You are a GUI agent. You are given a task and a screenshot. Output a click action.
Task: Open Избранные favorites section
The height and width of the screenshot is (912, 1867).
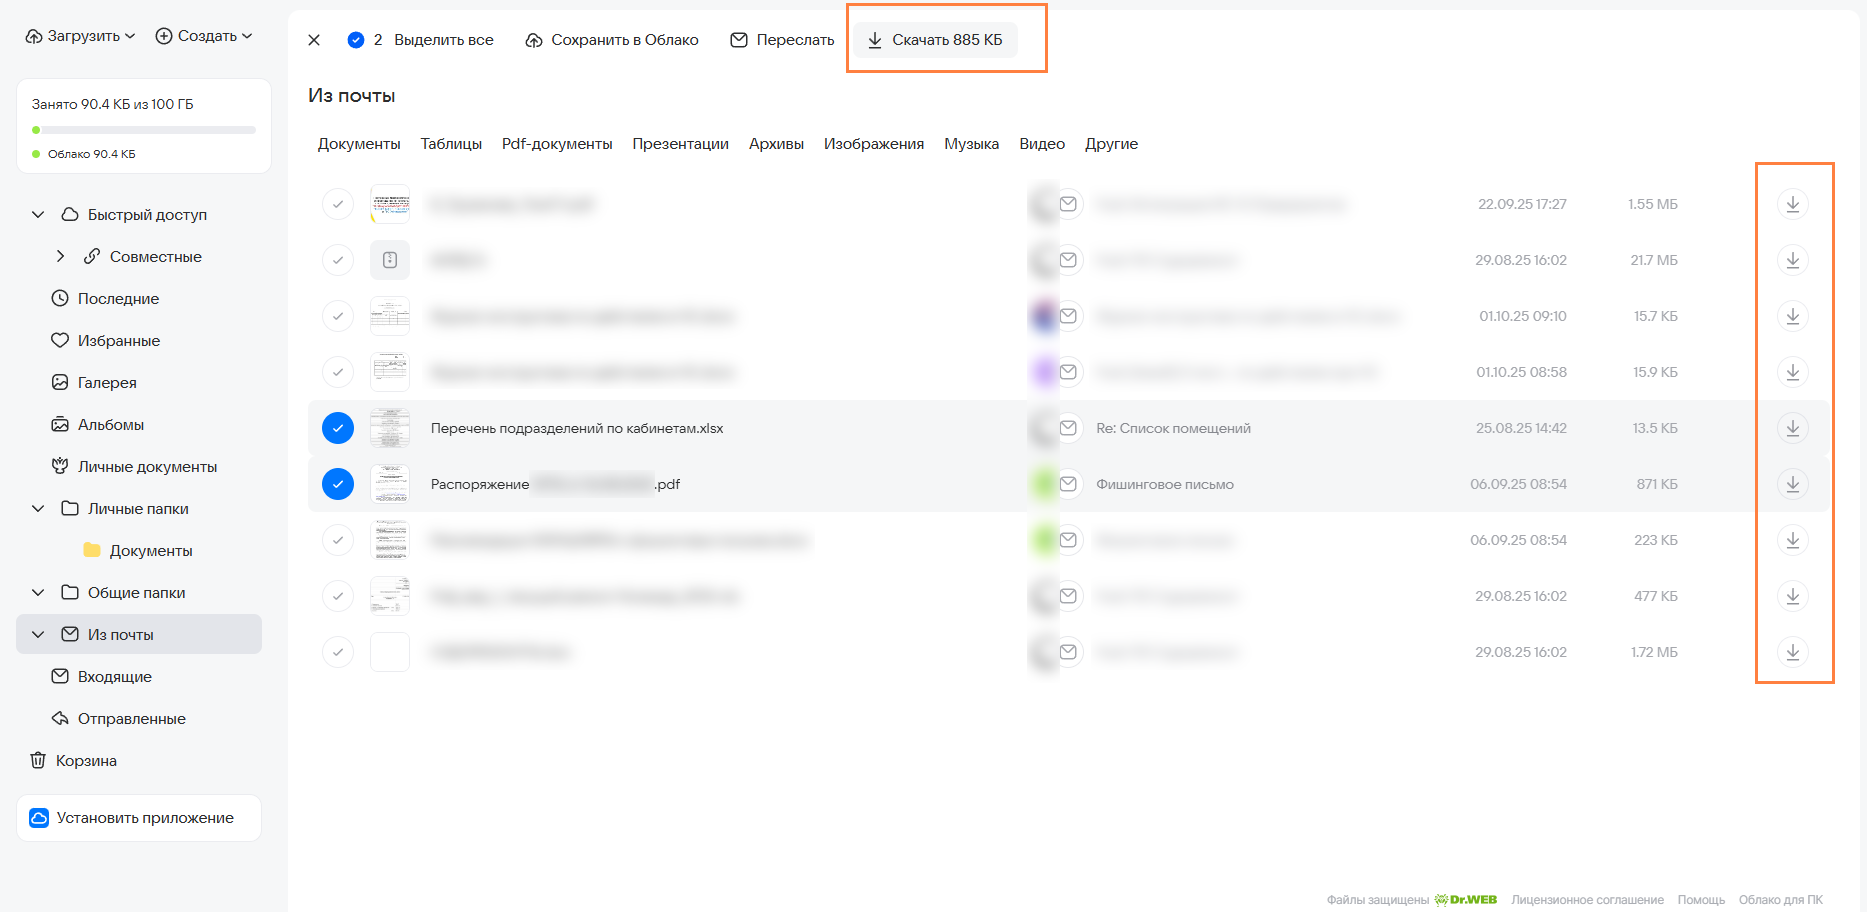118,341
